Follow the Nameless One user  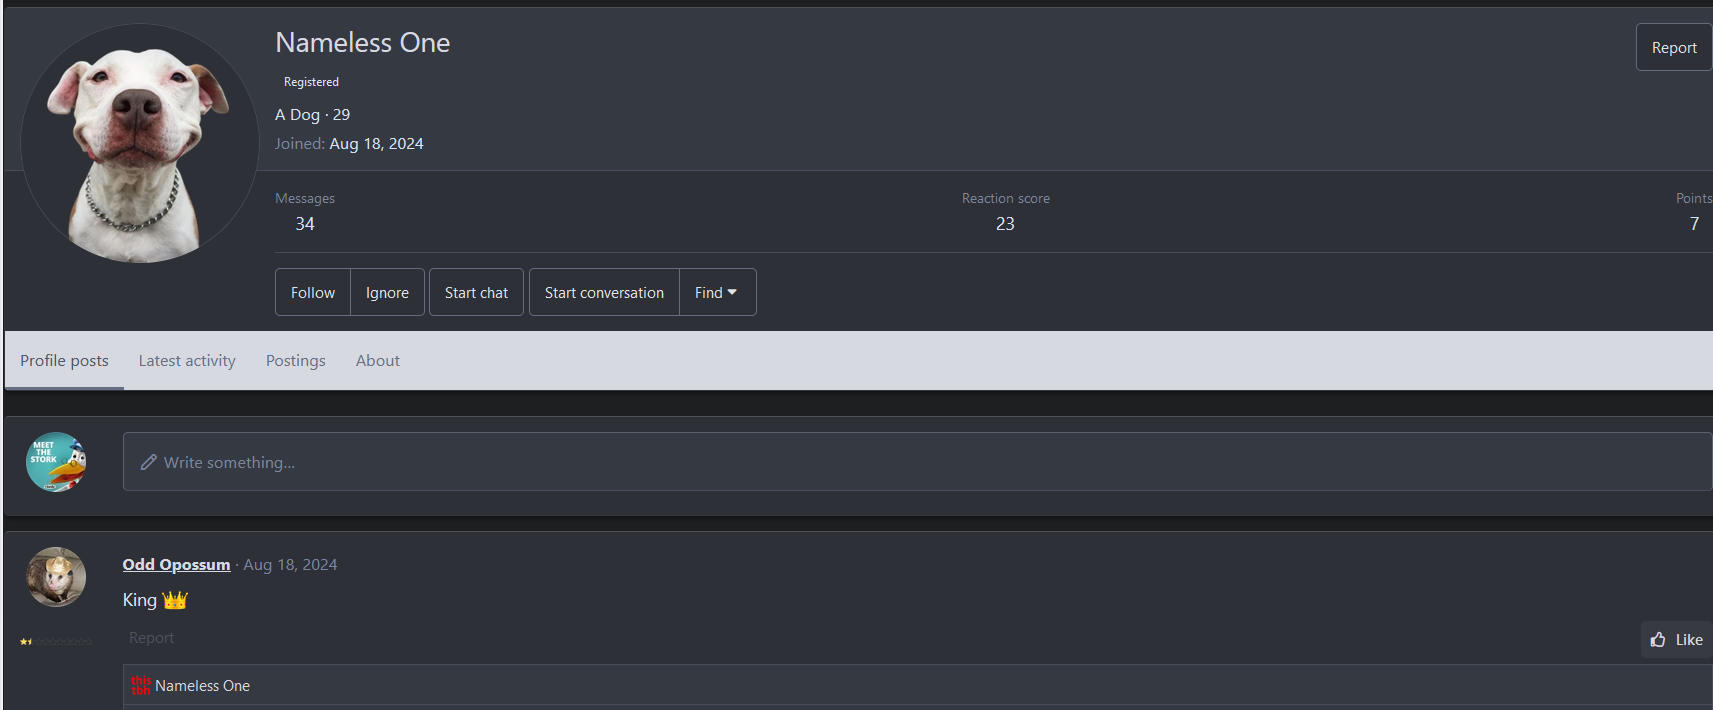(x=313, y=292)
